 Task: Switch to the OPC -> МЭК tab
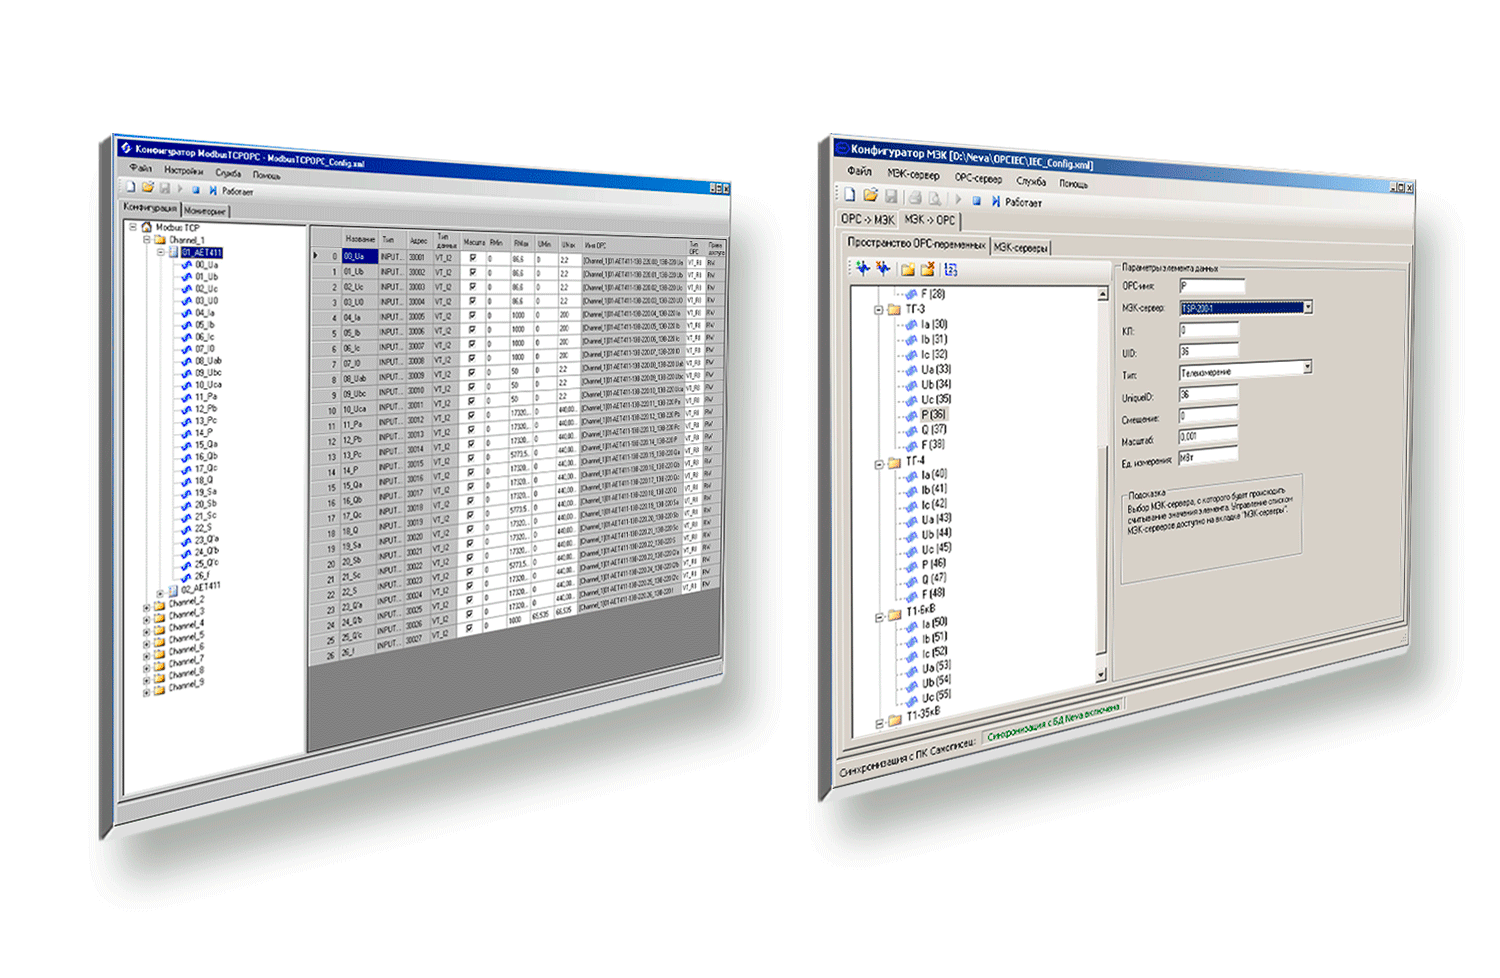[x=866, y=219]
